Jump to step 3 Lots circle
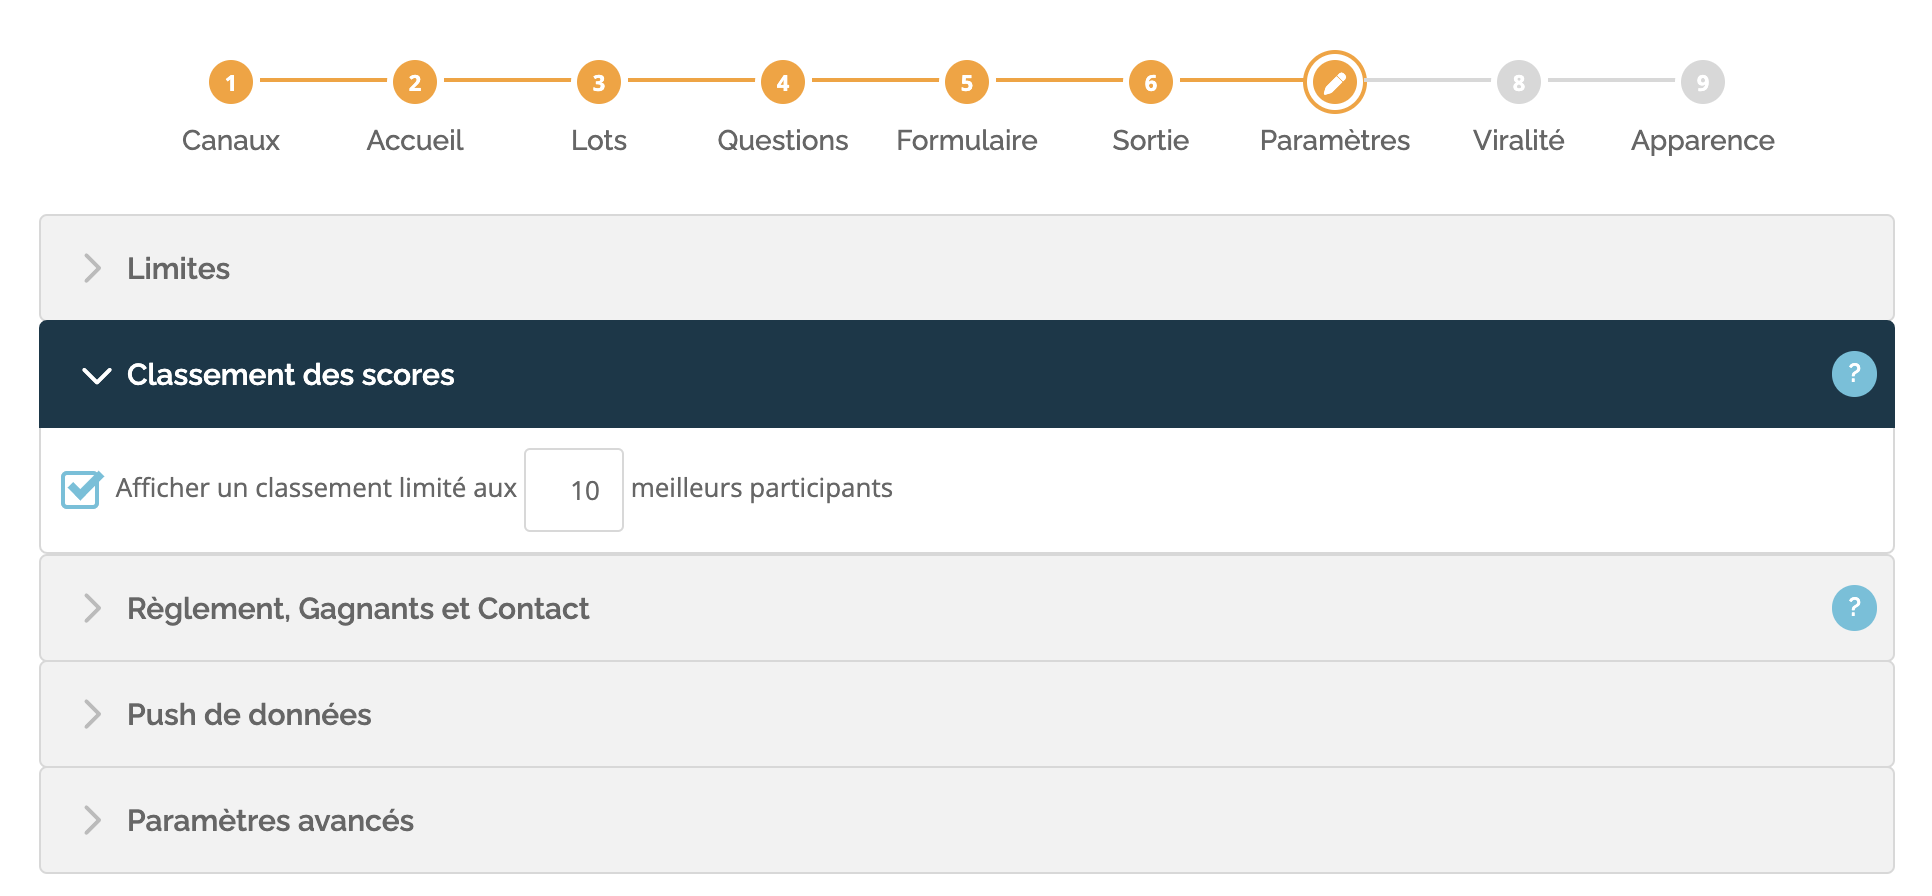Image resolution: width=1932 pixels, height=896 pixels. 599,82
